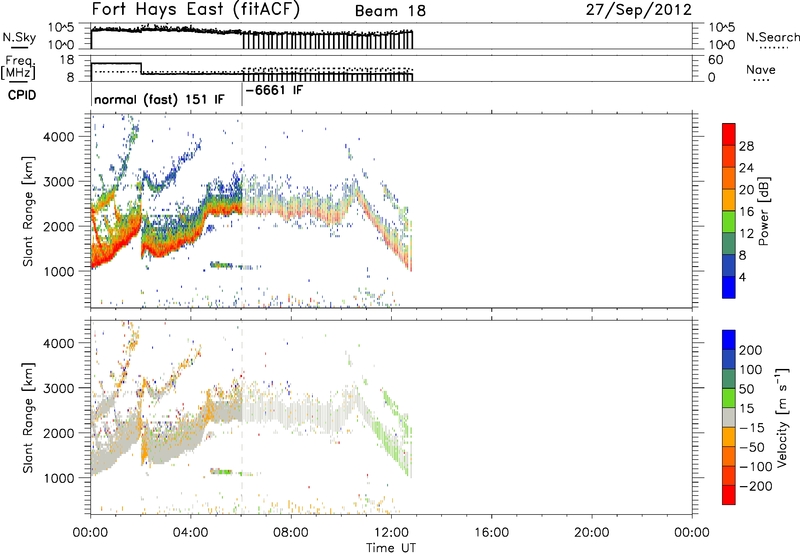Click the 'Freq. [MHz]' axis label
Screen dimensions: 800x554
[19, 67]
